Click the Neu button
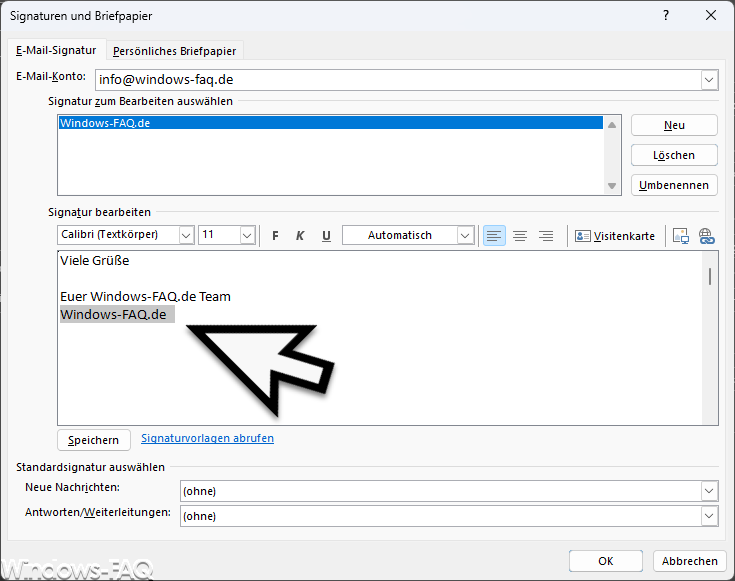The image size is (735, 581). [x=674, y=125]
